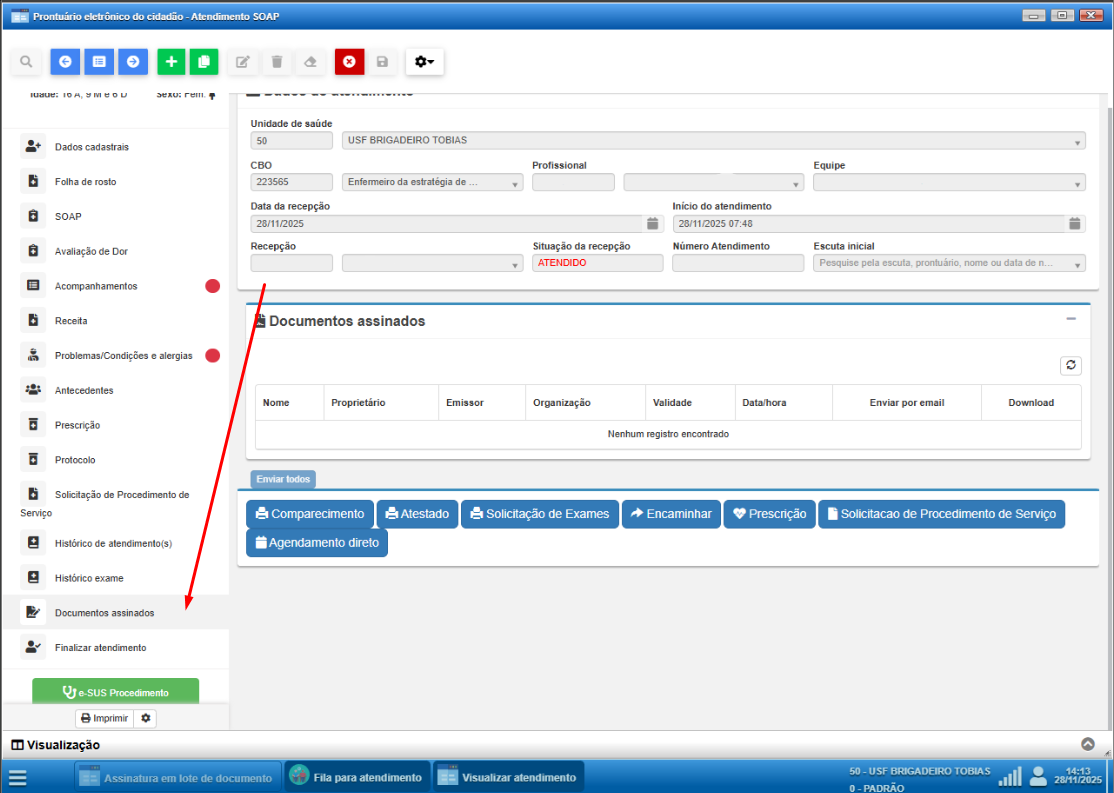This screenshot has width=1114, height=793.
Task: Open calendar for Data da recepção
Action: pyautogui.click(x=652, y=224)
